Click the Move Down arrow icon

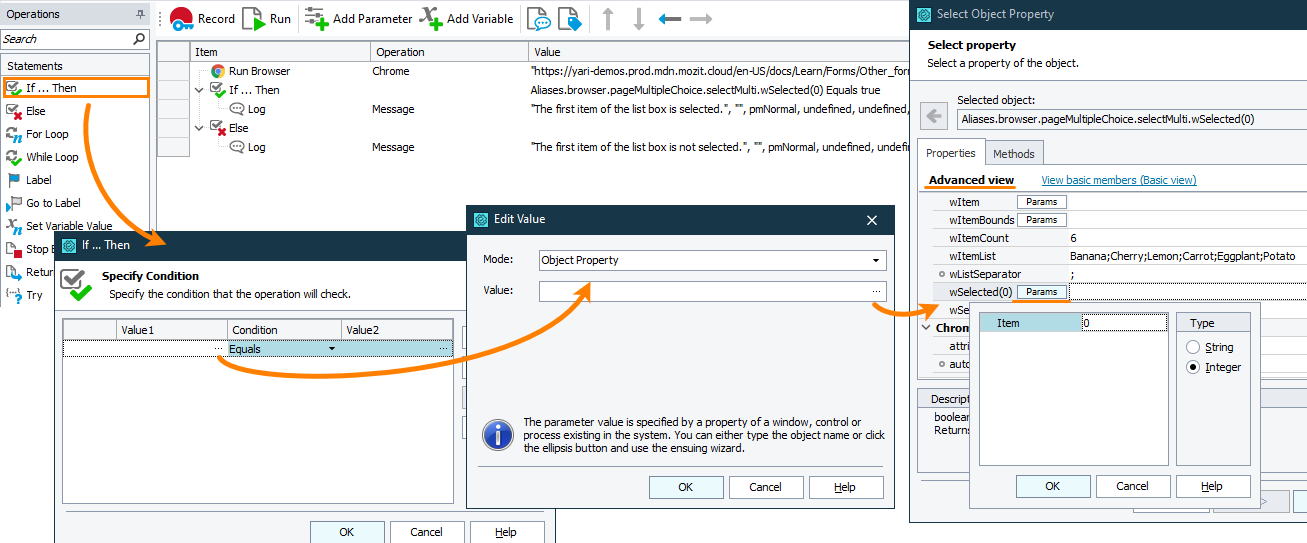coord(639,19)
